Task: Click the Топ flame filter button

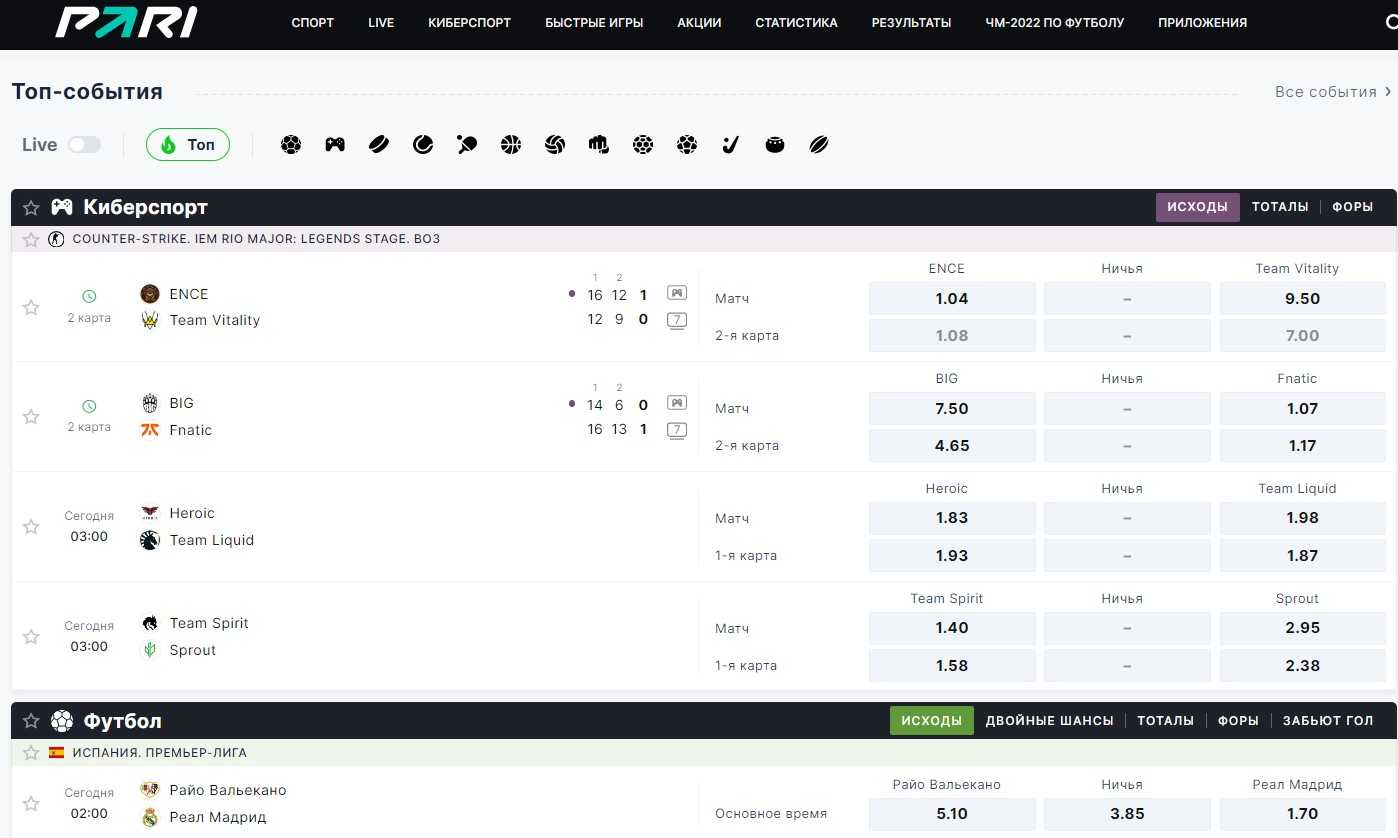Action: [188, 145]
